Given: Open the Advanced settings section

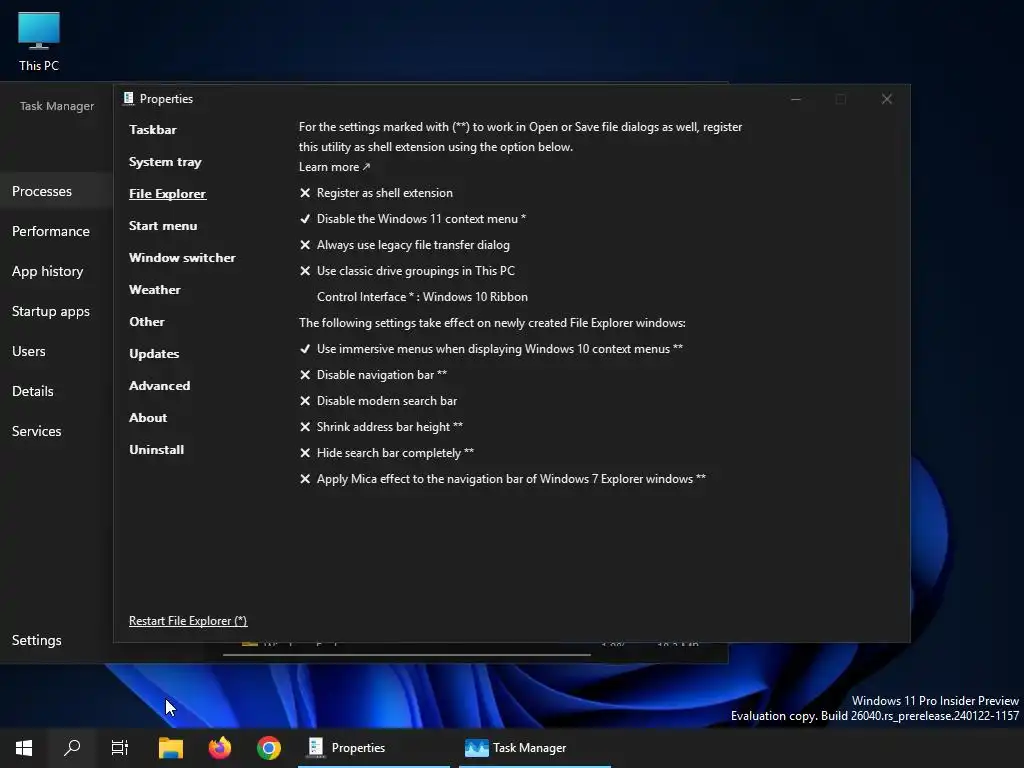Looking at the screenshot, I should pos(159,385).
